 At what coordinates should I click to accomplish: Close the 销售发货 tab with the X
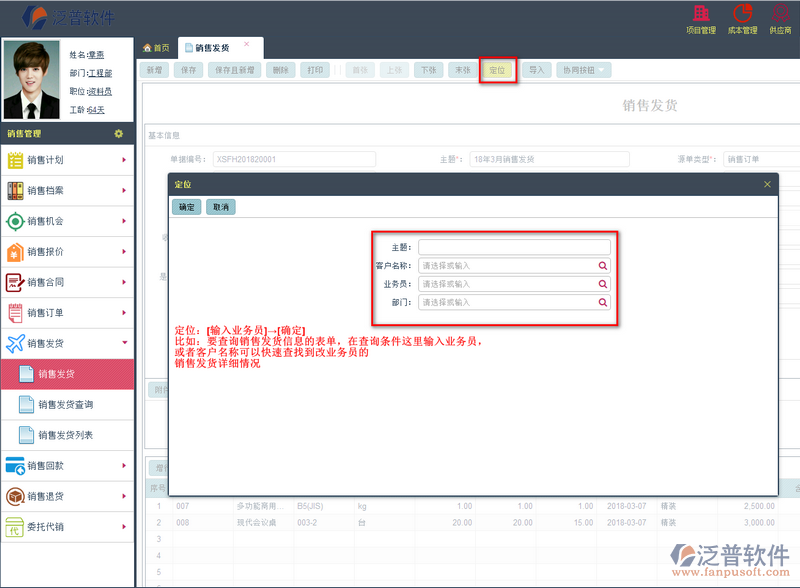(246, 44)
